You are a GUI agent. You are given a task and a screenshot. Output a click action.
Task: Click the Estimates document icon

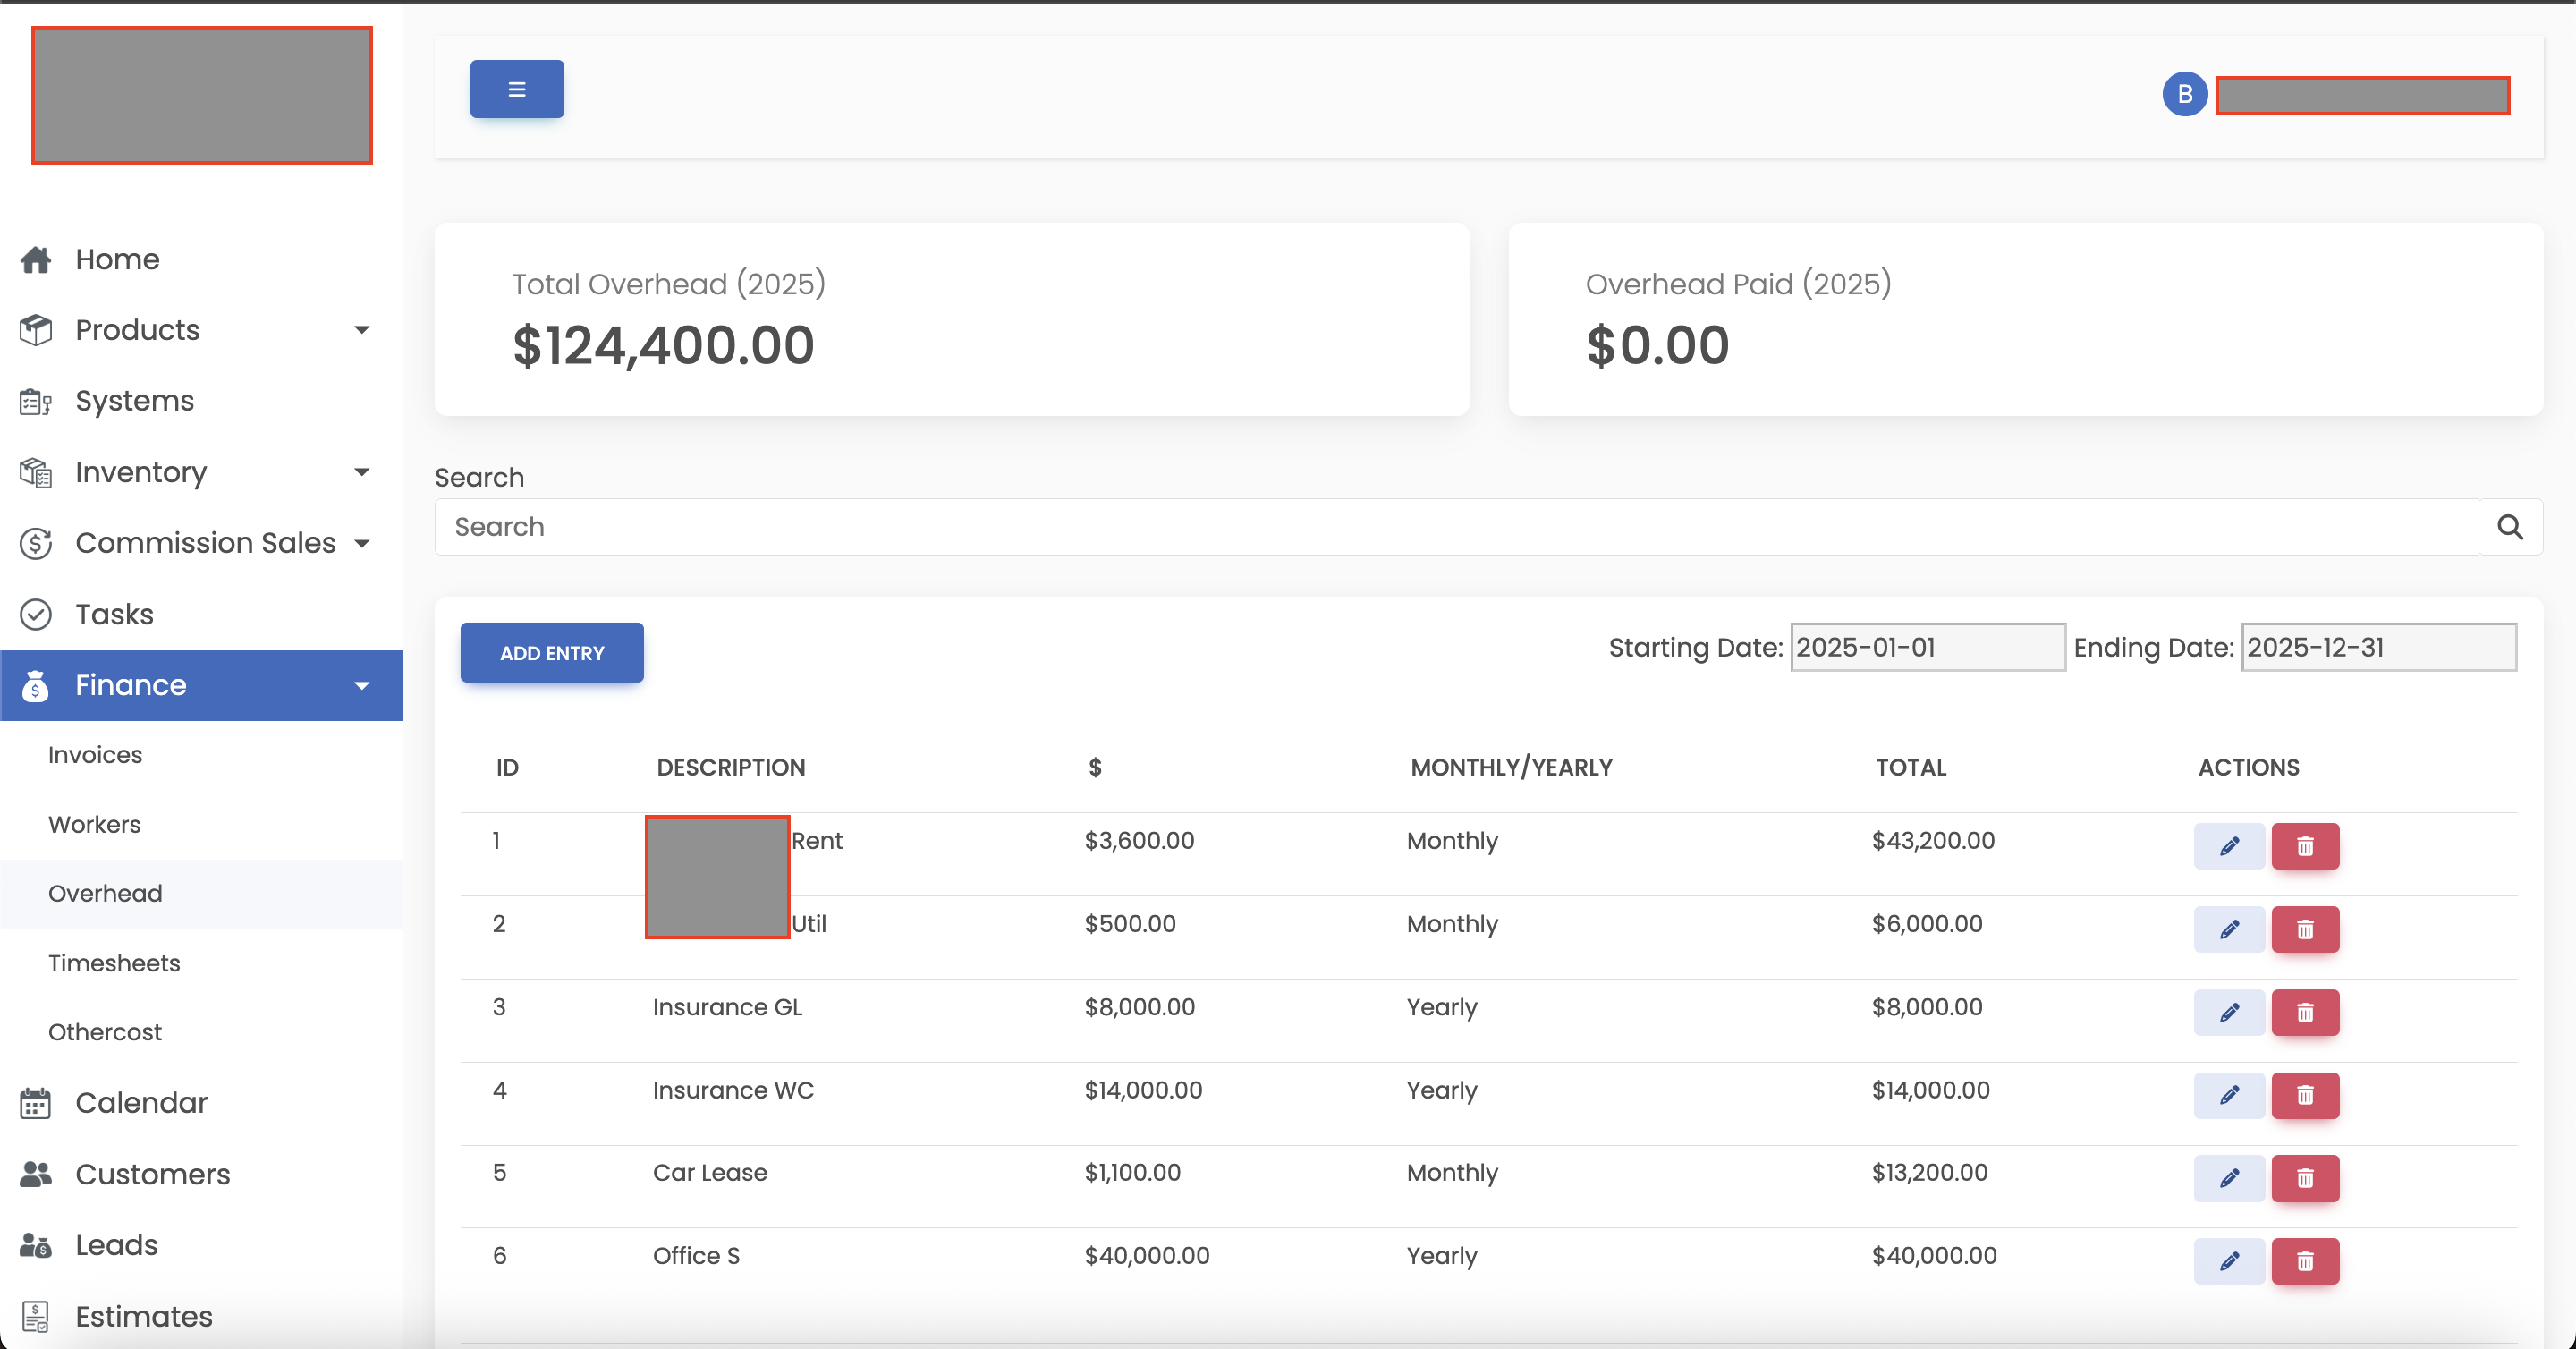tap(37, 1316)
